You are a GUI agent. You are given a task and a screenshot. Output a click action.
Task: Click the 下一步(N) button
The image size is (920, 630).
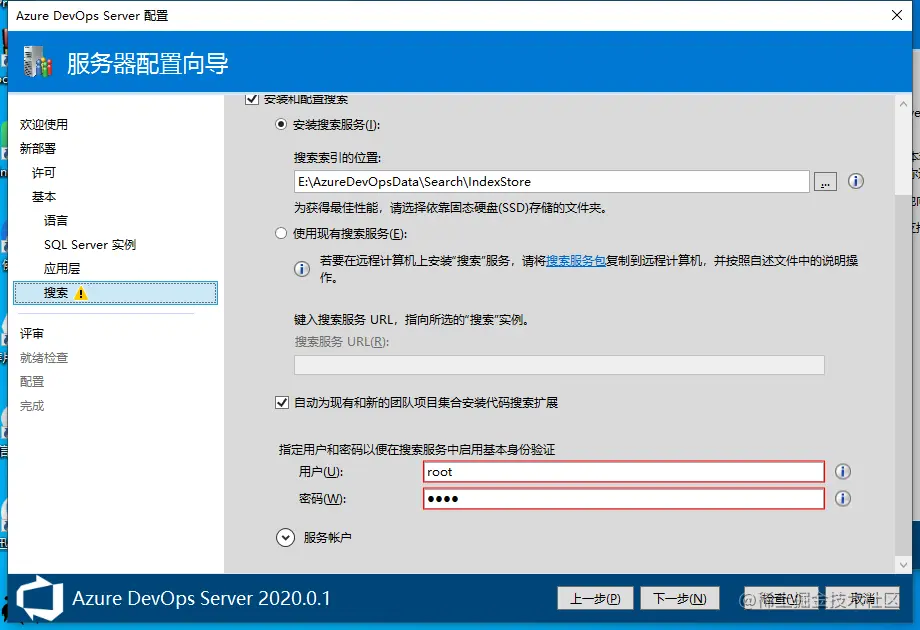(x=679, y=598)
